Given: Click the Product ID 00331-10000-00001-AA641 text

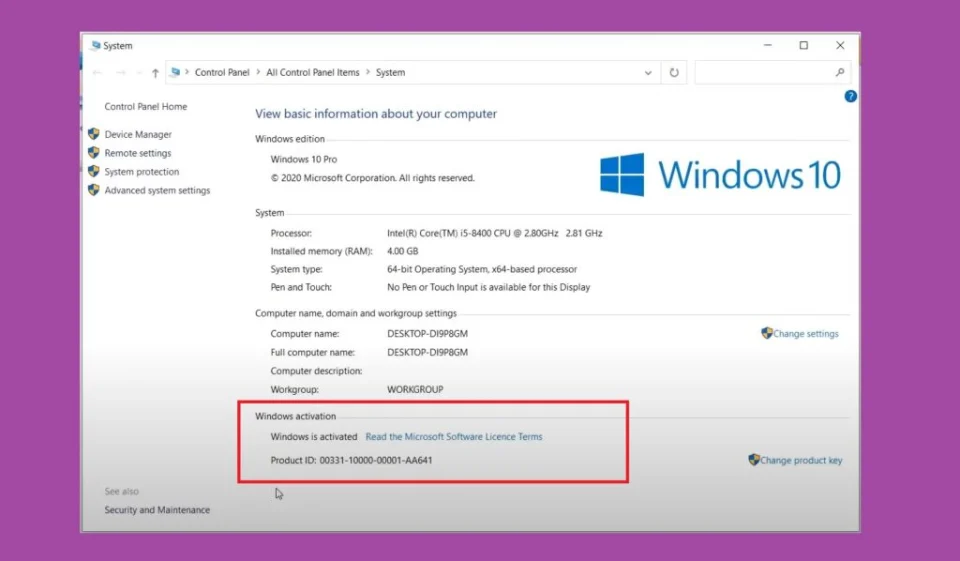Looking at the screenshot, I should coord(351,460).
